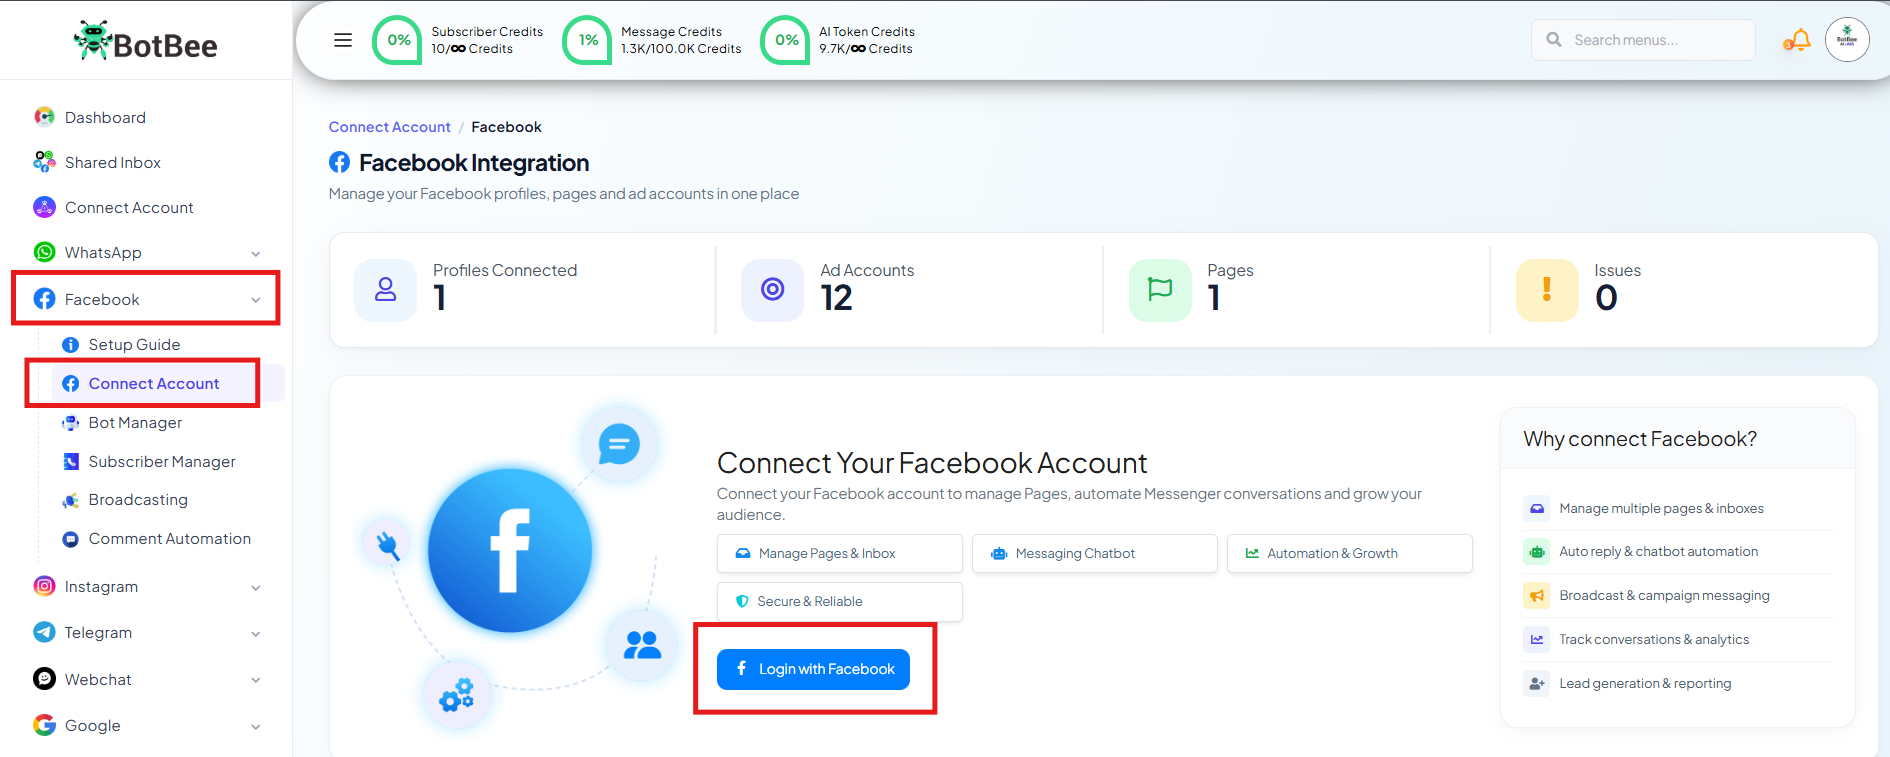Image resolution: width=1890 pixels, height=757 pixels.
Task: Expand the Webchat menu chevron
Action: pyautogui.click(x=256, y=680)
